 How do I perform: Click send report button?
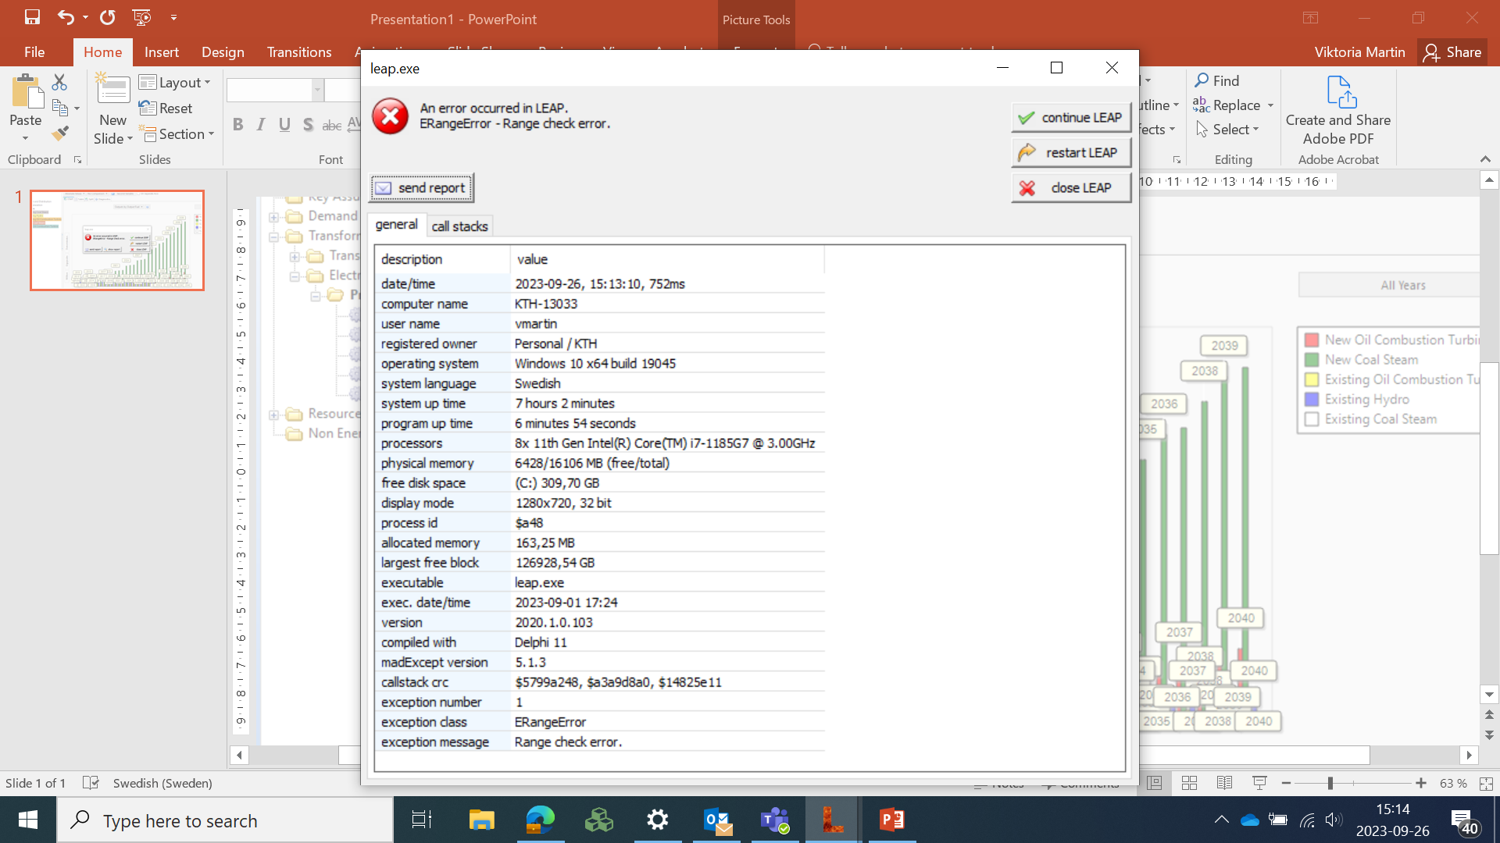(422, 188)
